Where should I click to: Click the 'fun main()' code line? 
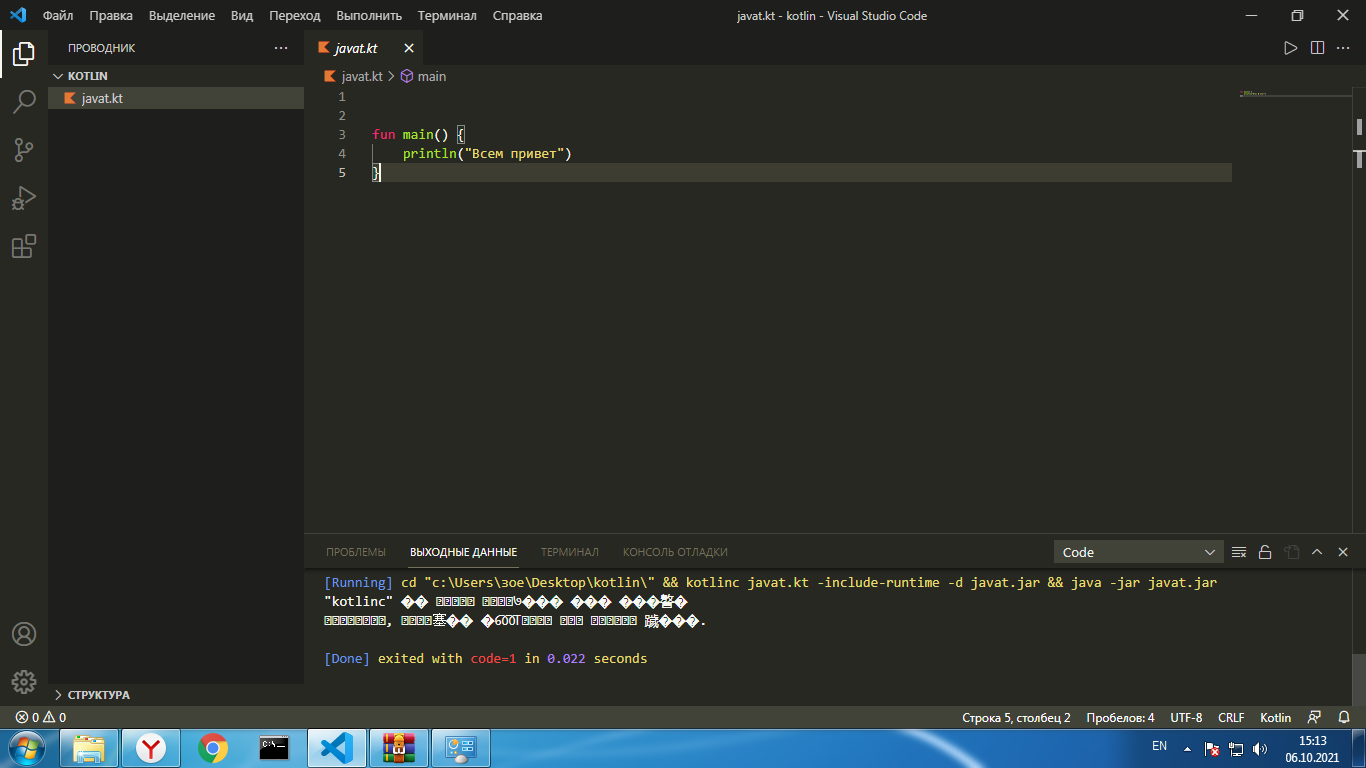pyautogui.click(x=419, y=134)
